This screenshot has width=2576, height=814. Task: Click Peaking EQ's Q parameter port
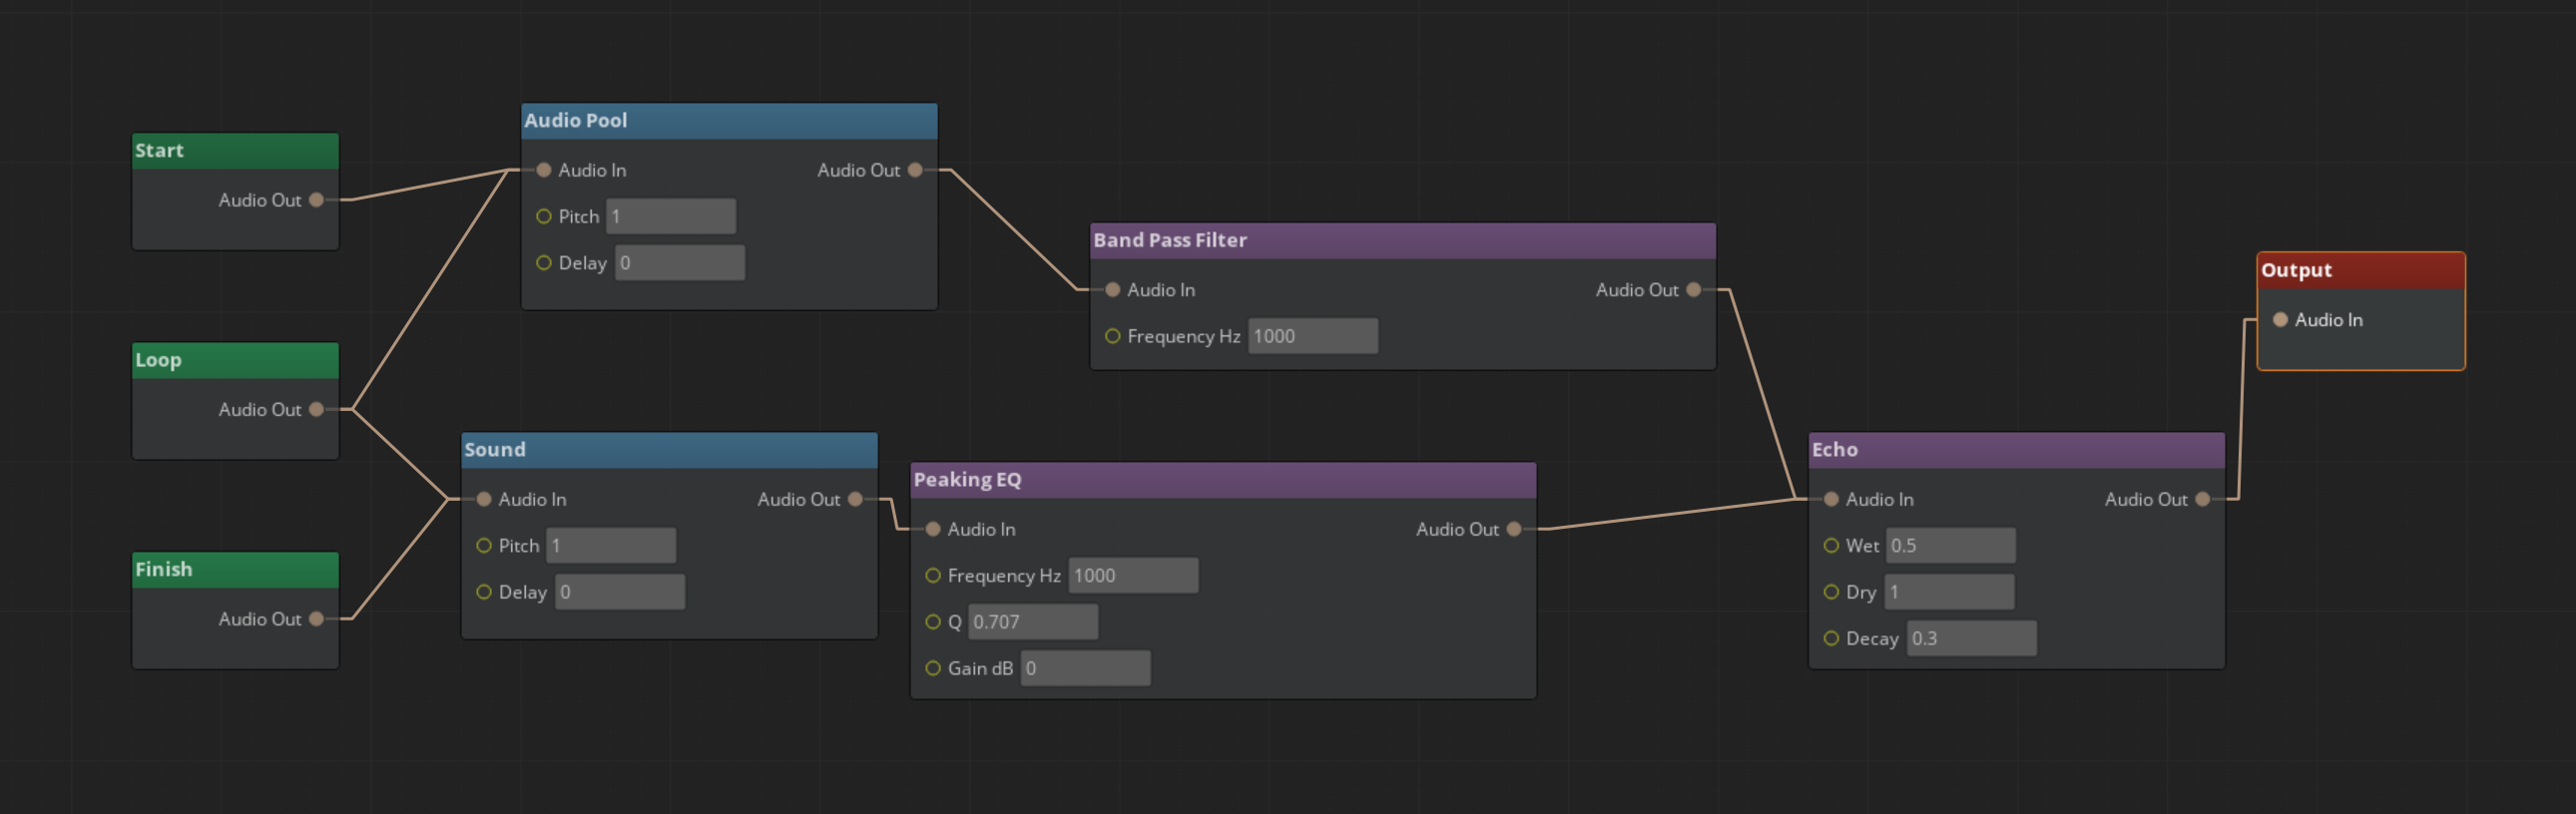933,622
